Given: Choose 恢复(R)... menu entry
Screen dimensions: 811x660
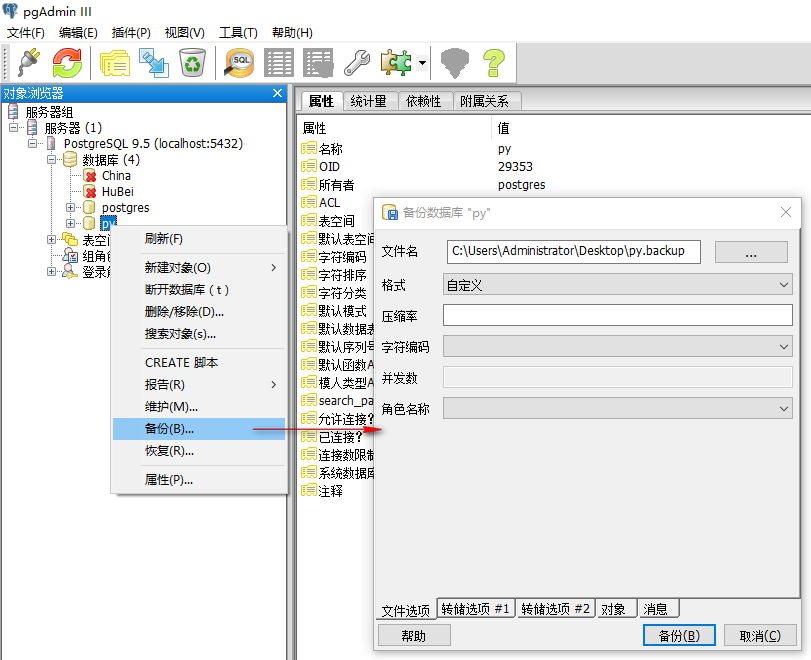Looking at the screenshot, I should click(x=199, y=451).
